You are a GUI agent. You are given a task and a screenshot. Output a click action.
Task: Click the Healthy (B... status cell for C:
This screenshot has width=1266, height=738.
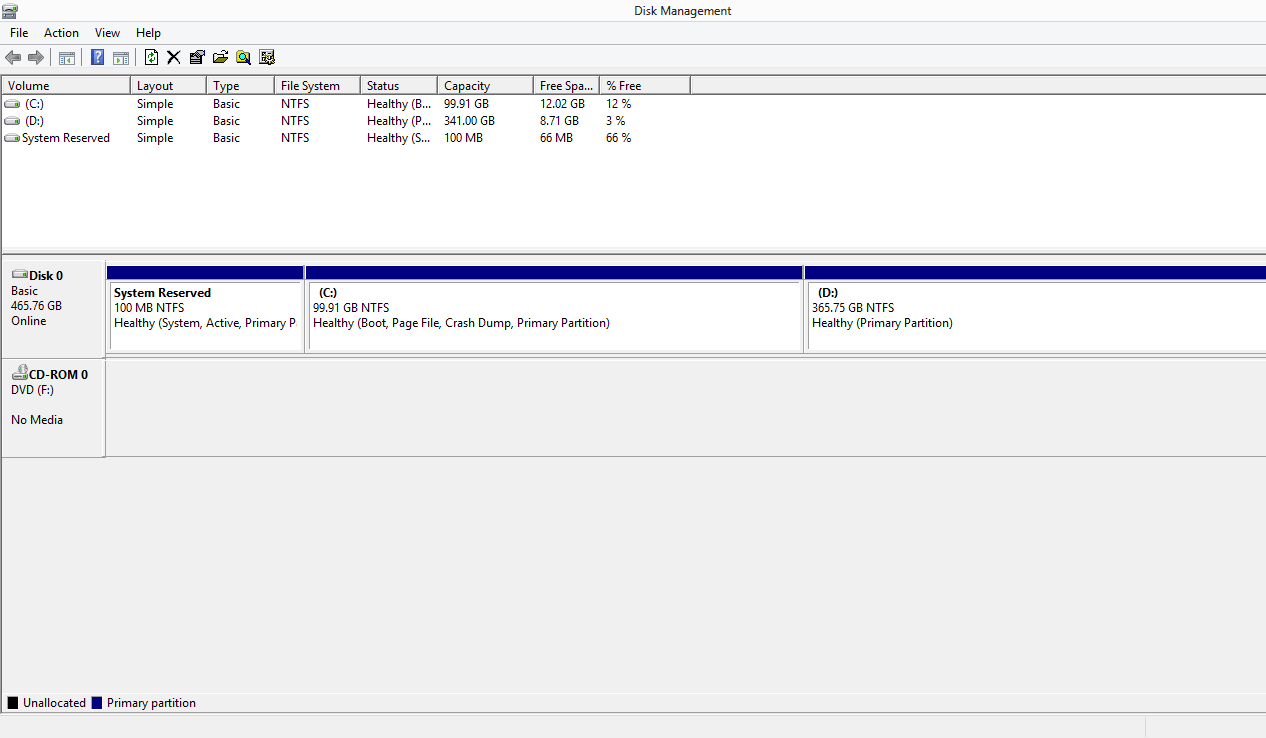pos(399,104)
